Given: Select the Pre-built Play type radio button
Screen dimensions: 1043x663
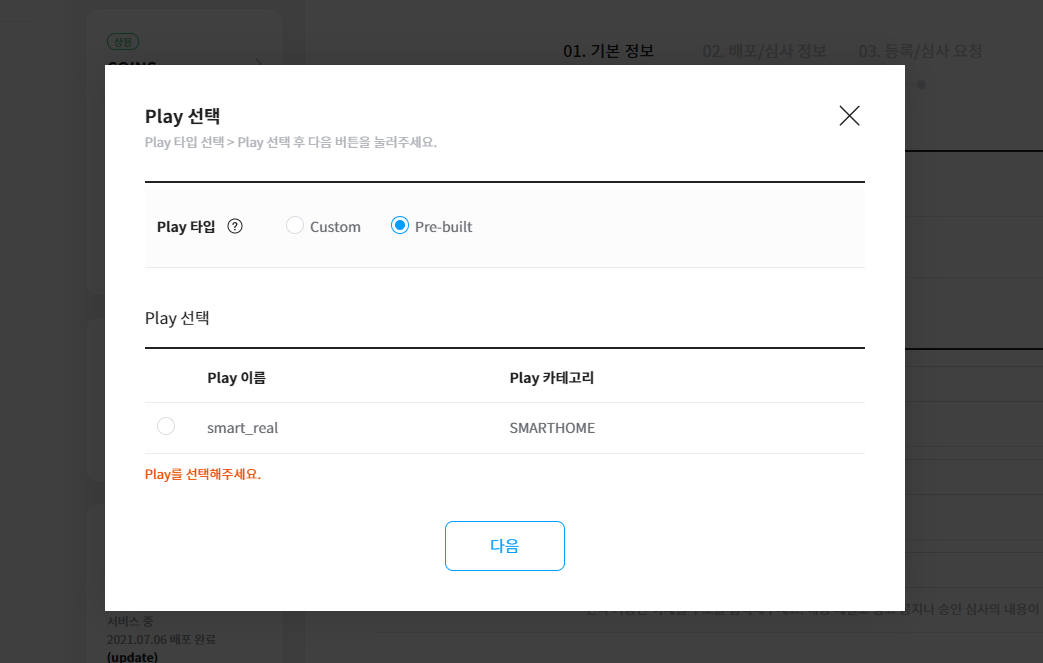Looking at the screenshot, I should tap(400, 226).
